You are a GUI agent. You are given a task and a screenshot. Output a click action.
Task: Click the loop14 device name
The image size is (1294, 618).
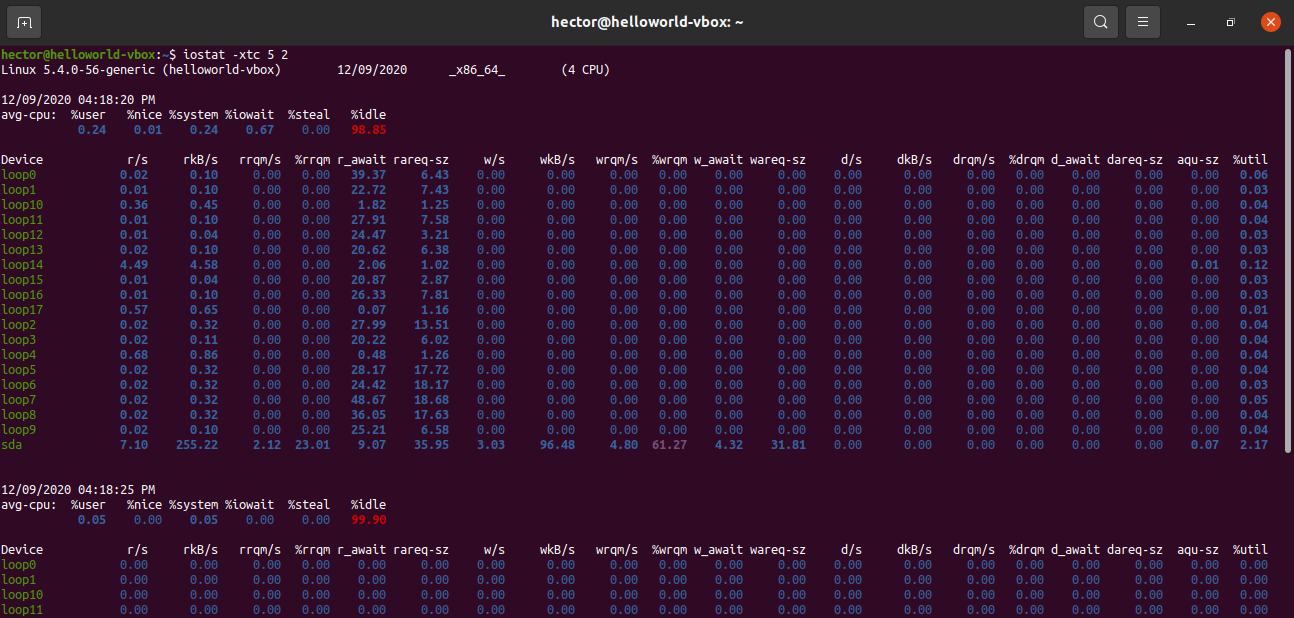pos(22,265)
